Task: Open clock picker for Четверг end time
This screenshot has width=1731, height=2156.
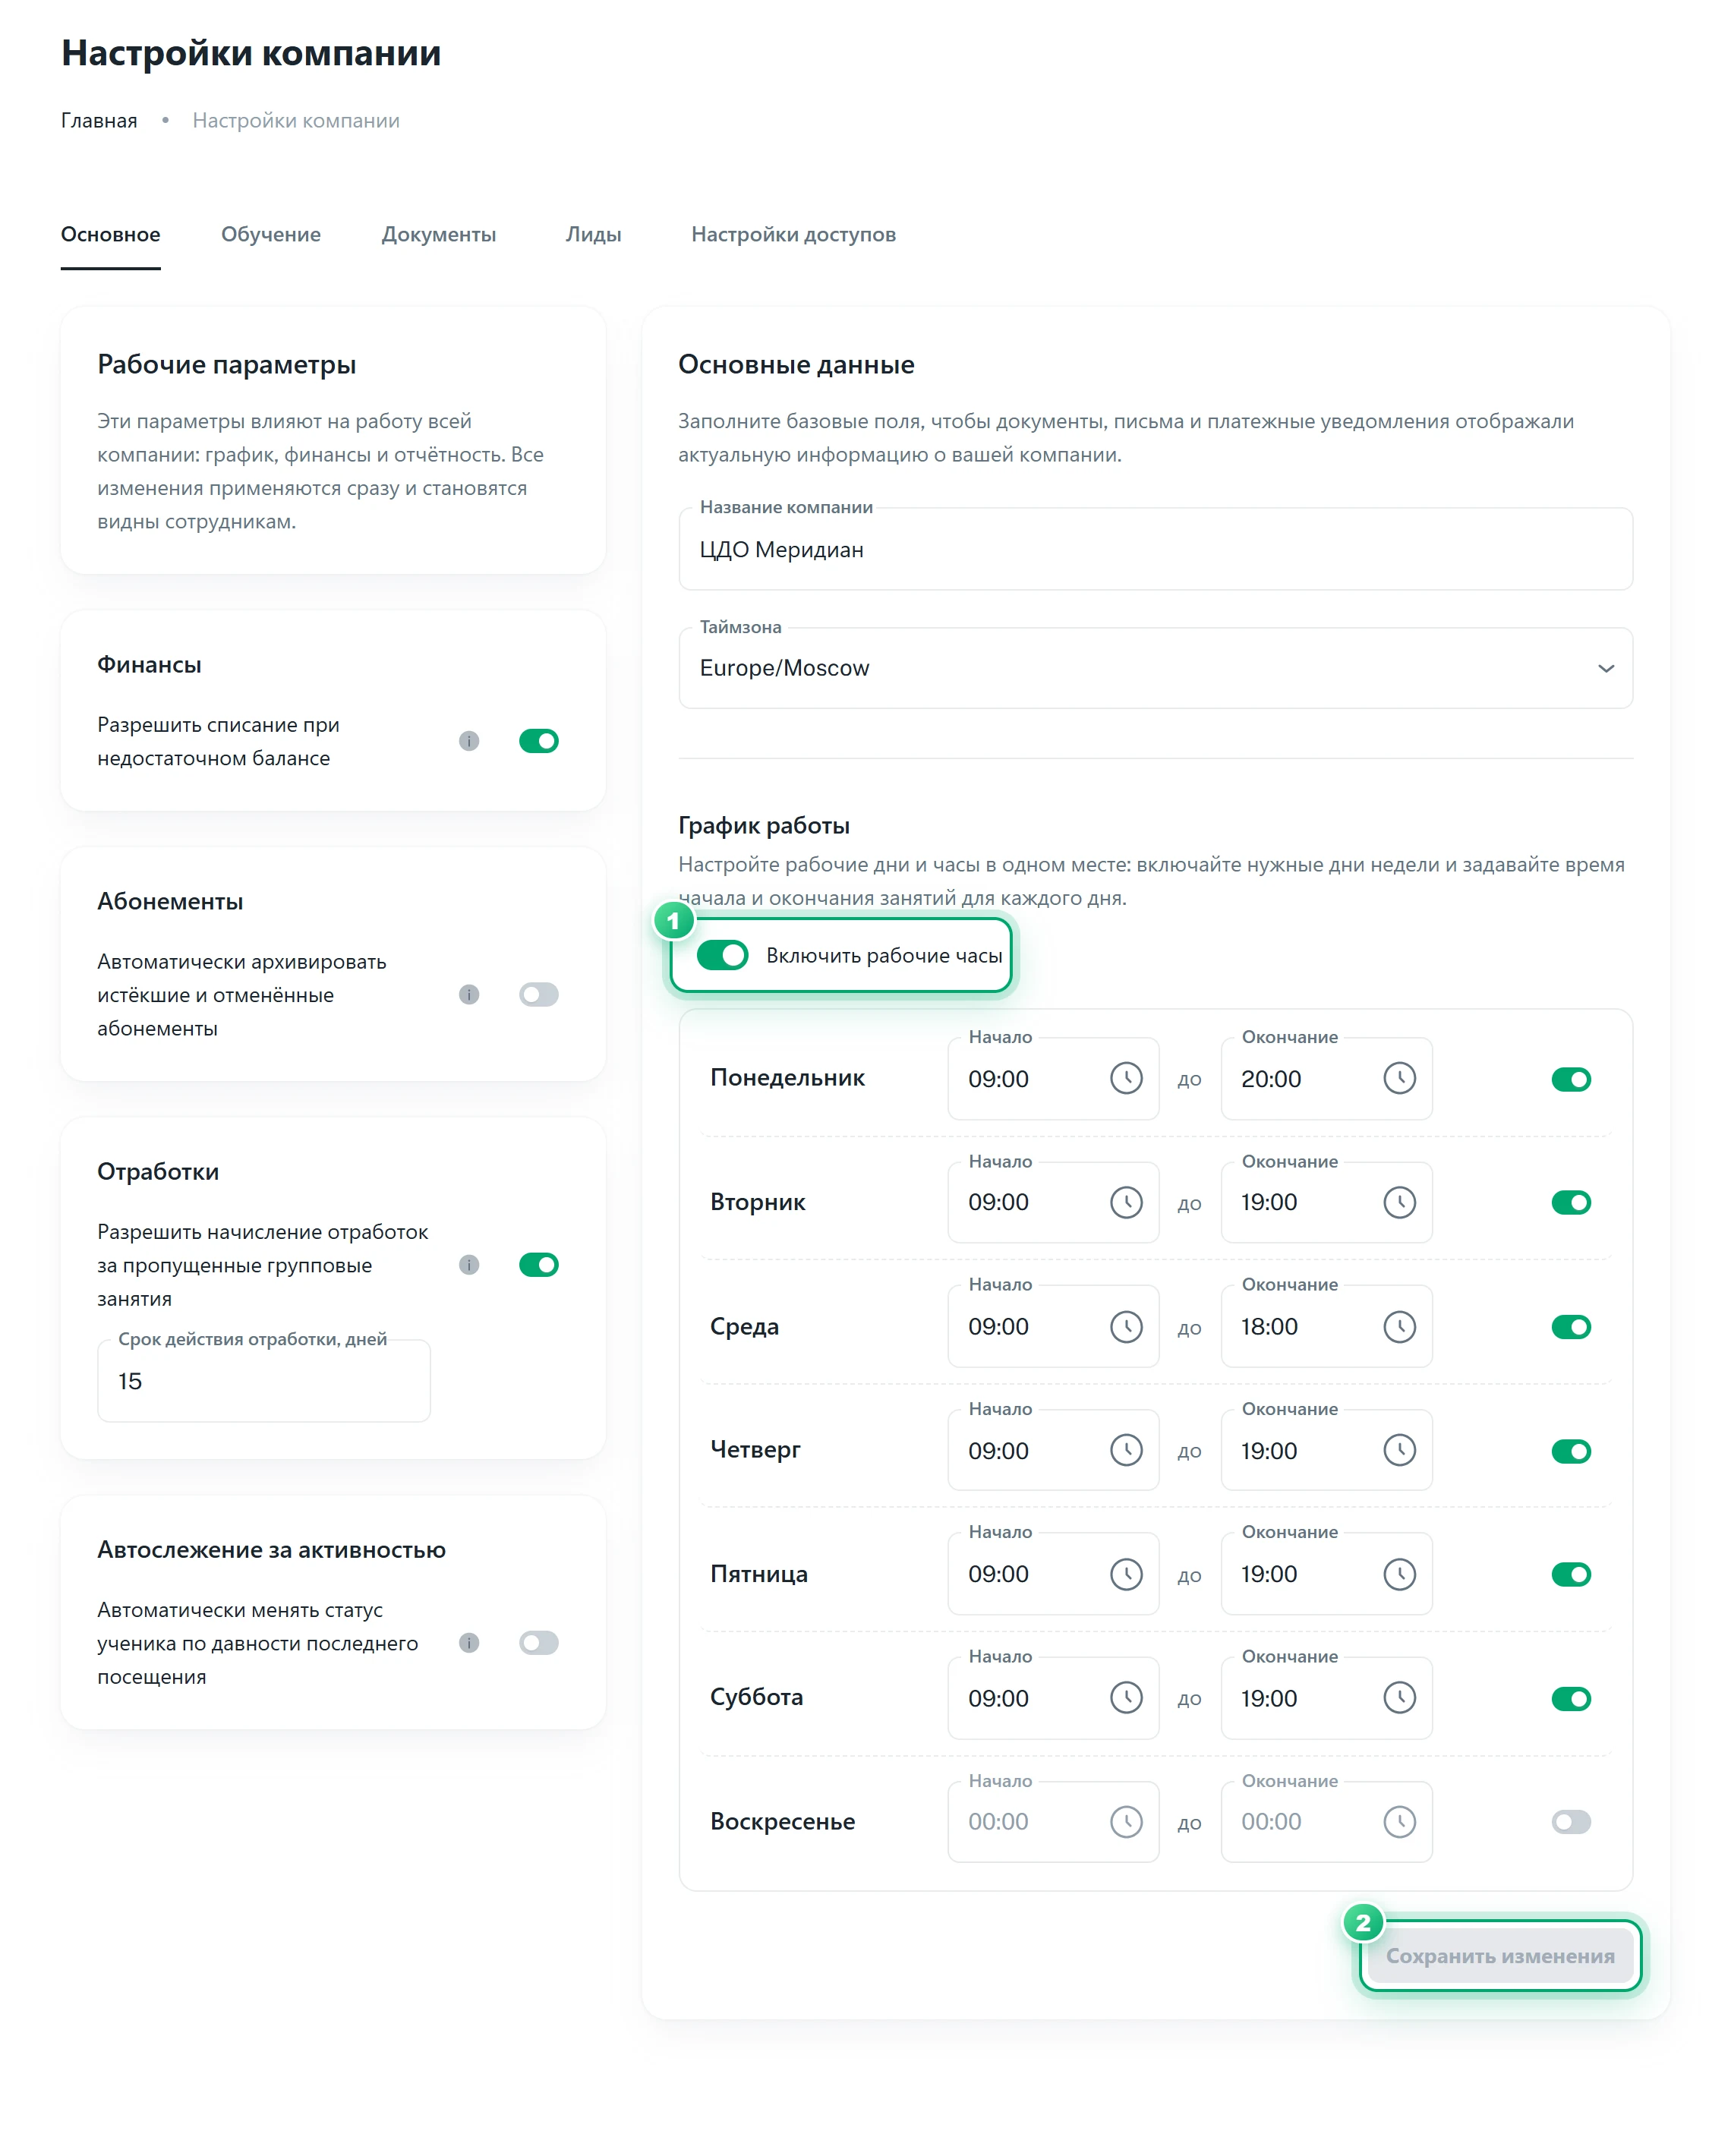Action: (1399, 1450)
